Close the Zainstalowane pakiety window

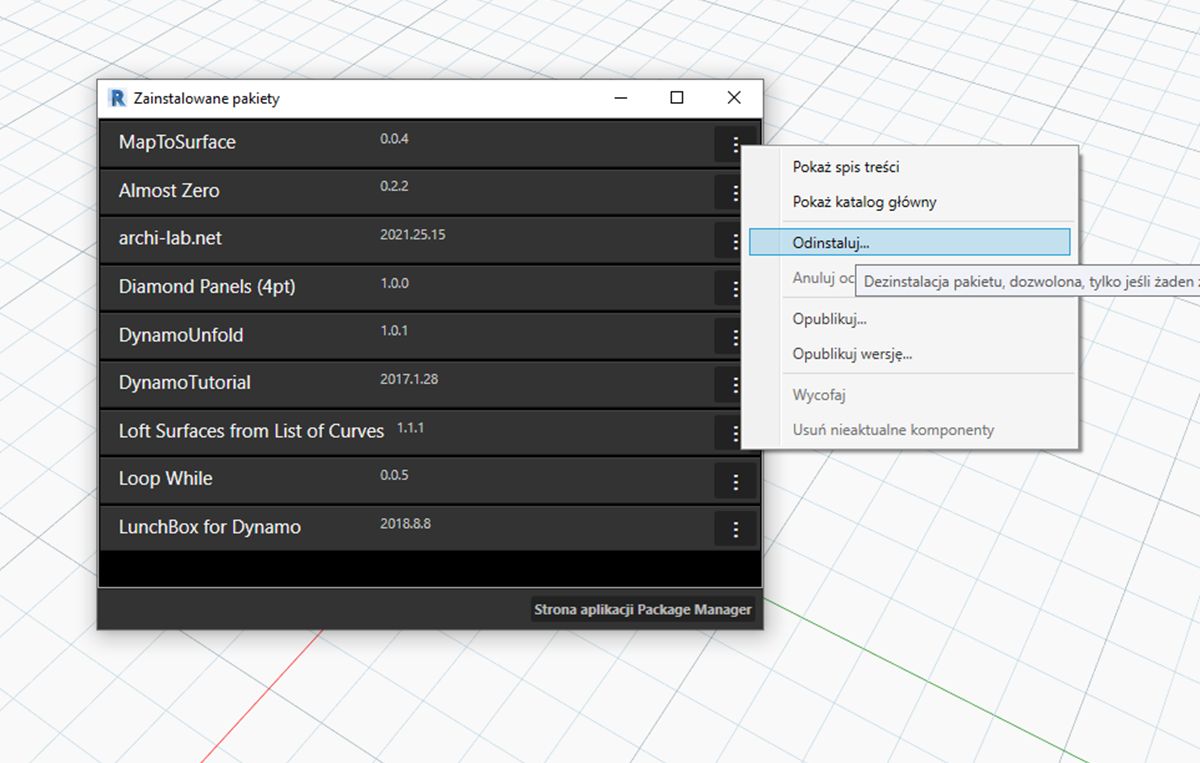[734, 98]
